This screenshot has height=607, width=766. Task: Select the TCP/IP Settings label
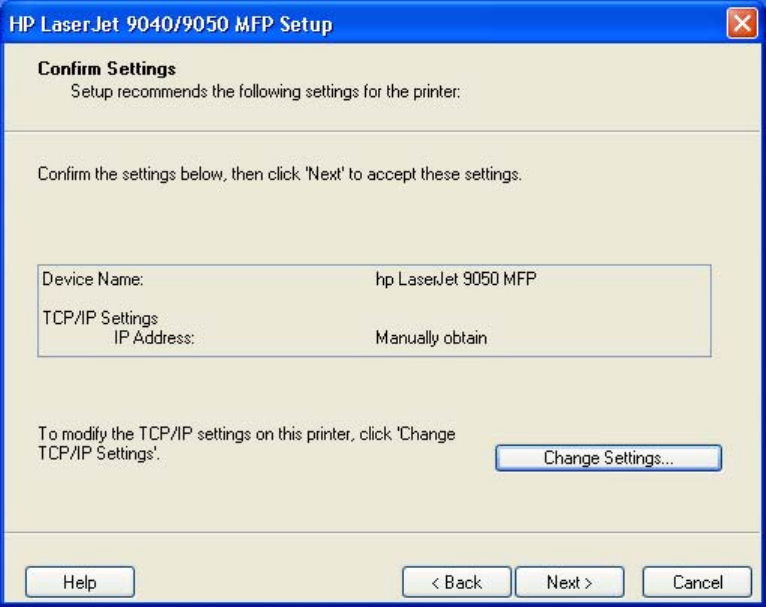100,318
